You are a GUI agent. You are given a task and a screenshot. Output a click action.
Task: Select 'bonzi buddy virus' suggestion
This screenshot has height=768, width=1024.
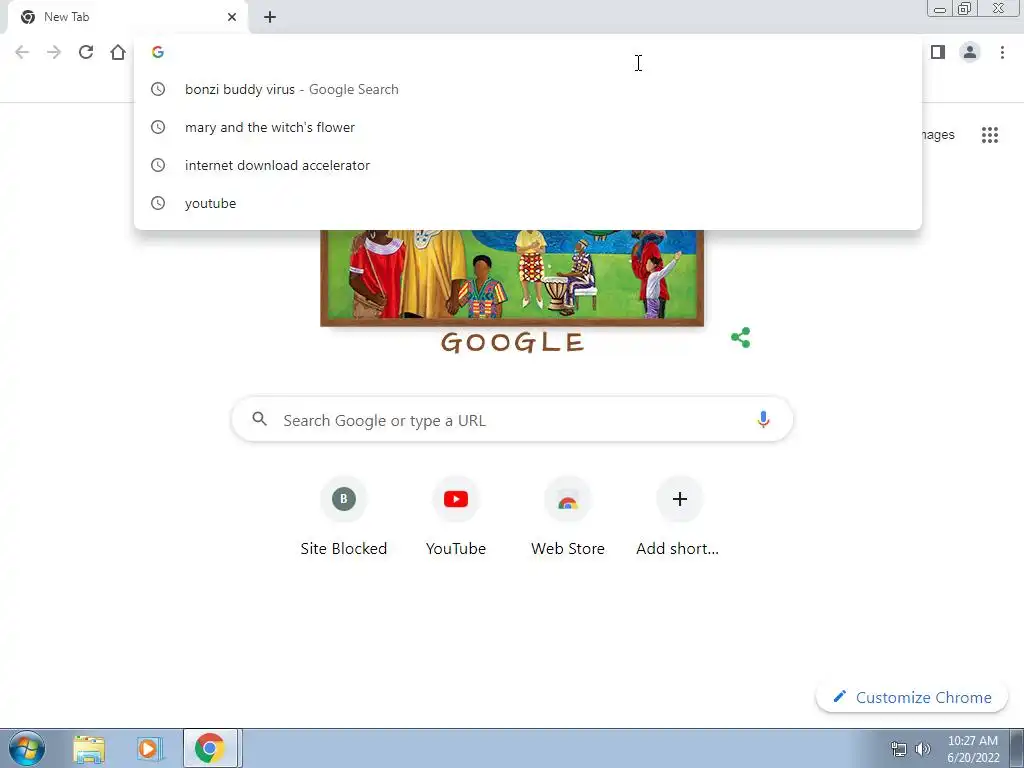tap(528, 89)
